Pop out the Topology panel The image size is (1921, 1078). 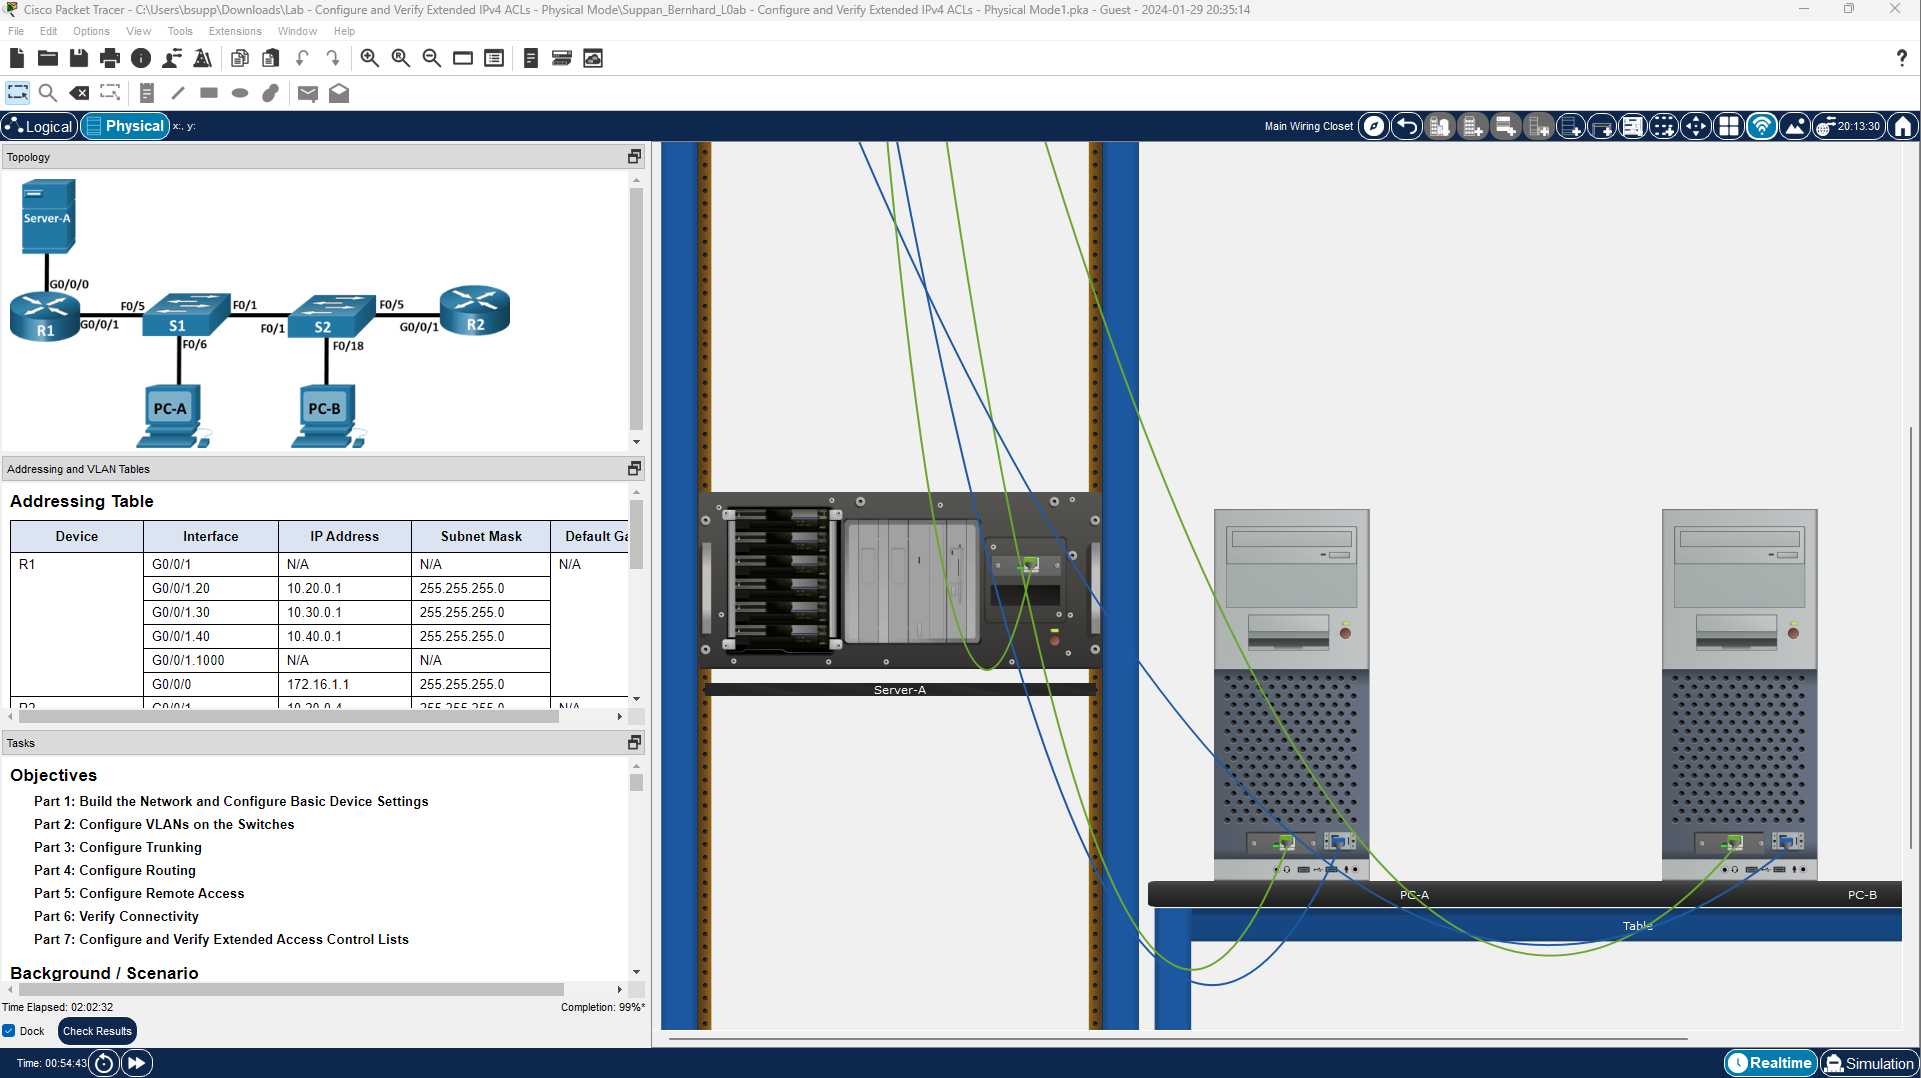coord(634,157)
